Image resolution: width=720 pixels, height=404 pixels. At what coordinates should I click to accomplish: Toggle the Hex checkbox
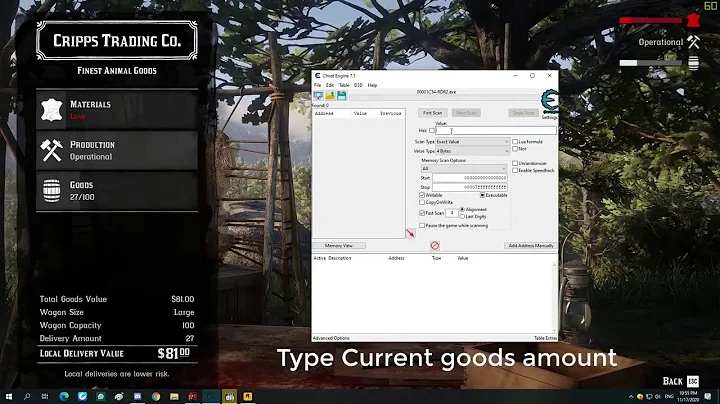[432, 130]
